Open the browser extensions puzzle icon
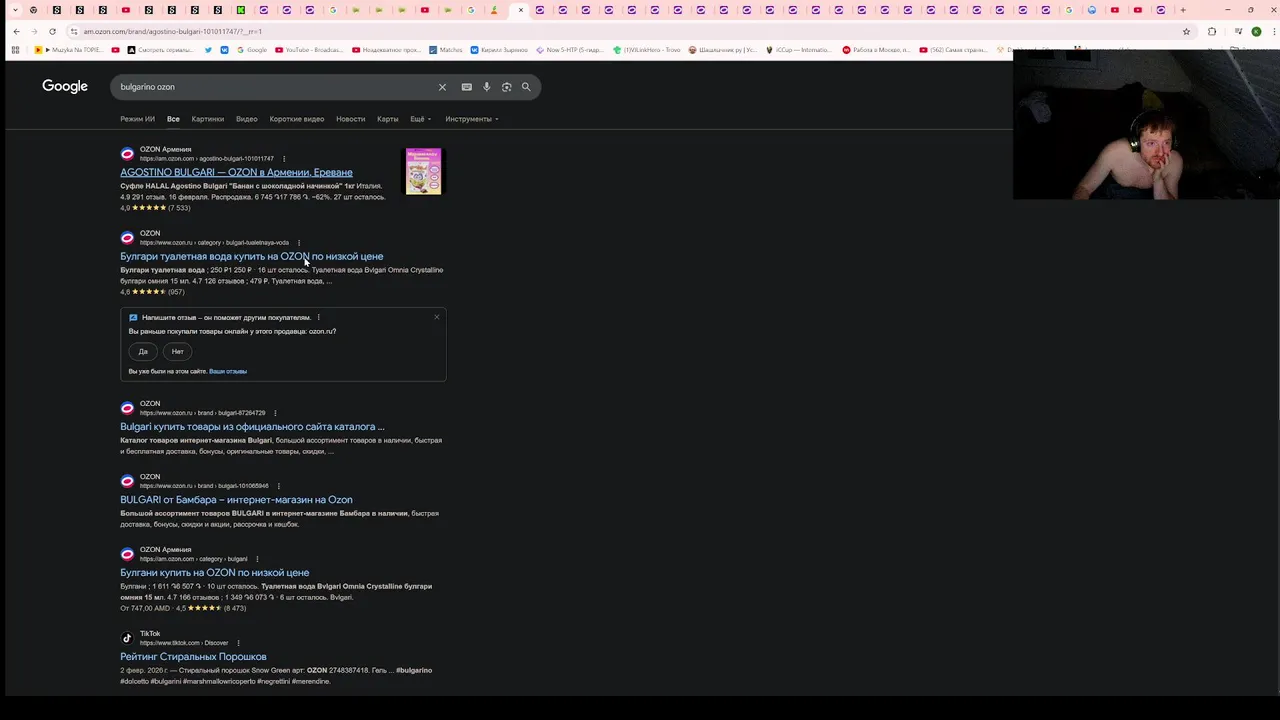The width and height of the screenshot is (1280, 720). tap(1212, 31)
